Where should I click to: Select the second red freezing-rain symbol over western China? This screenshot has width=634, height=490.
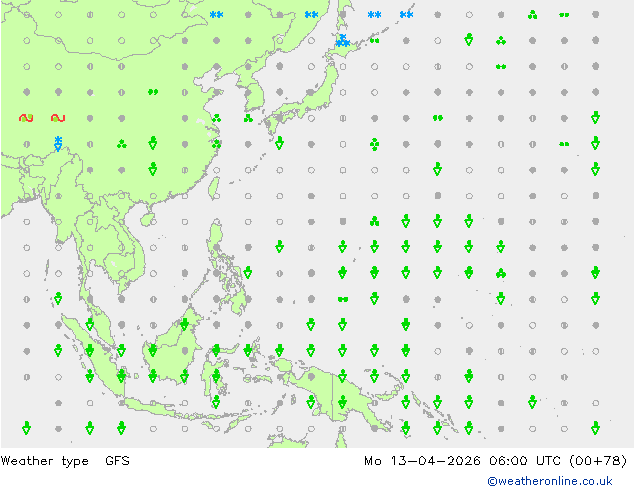coord(58,118)
